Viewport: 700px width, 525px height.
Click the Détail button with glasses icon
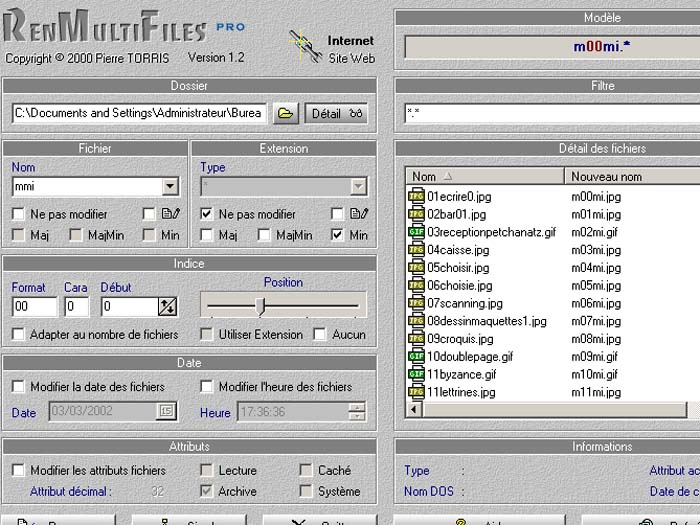point(337,113)
